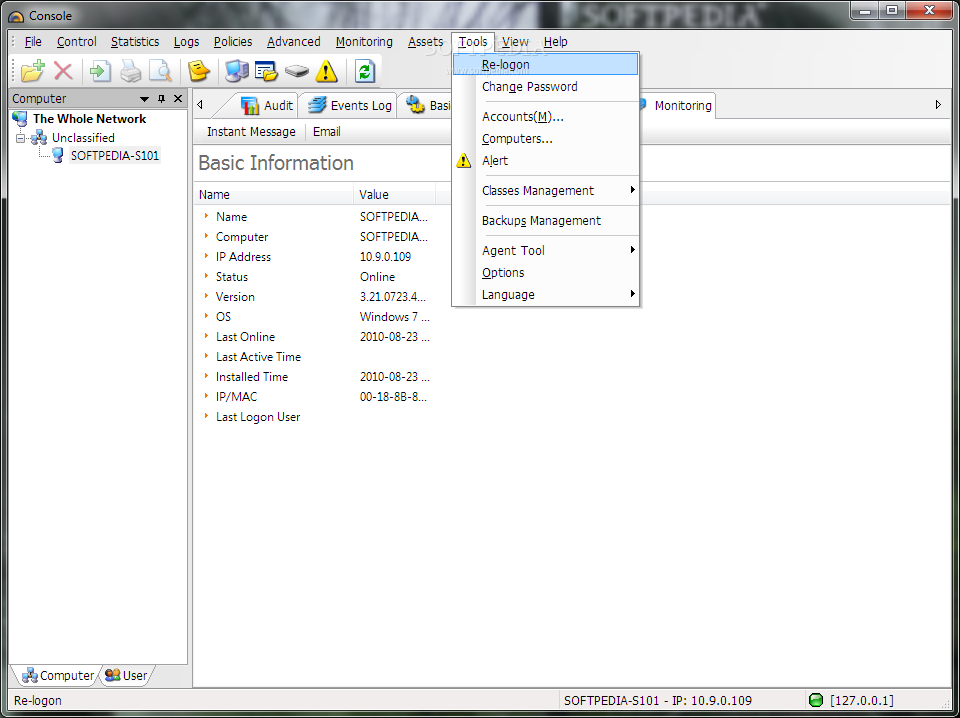Screen dimensions: 960x718
Task: Expand the Language submenu
Action: (546, 294)
